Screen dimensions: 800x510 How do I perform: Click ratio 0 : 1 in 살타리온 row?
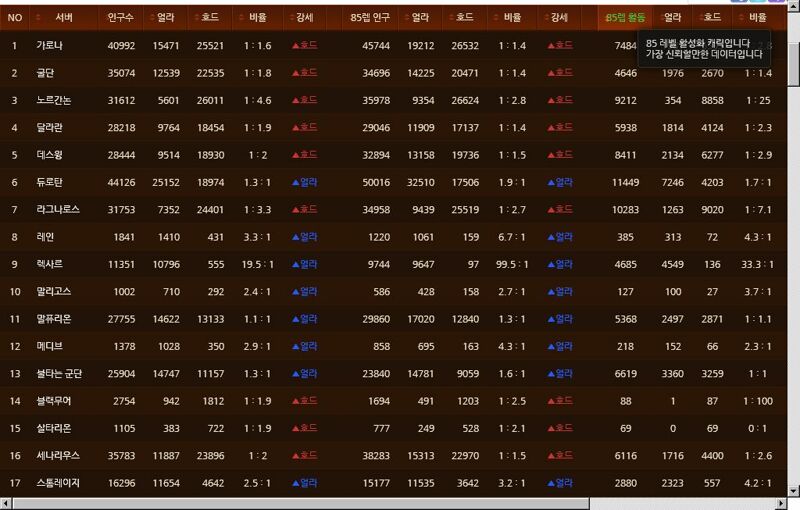pyautogui.click(x=758, y=428)
